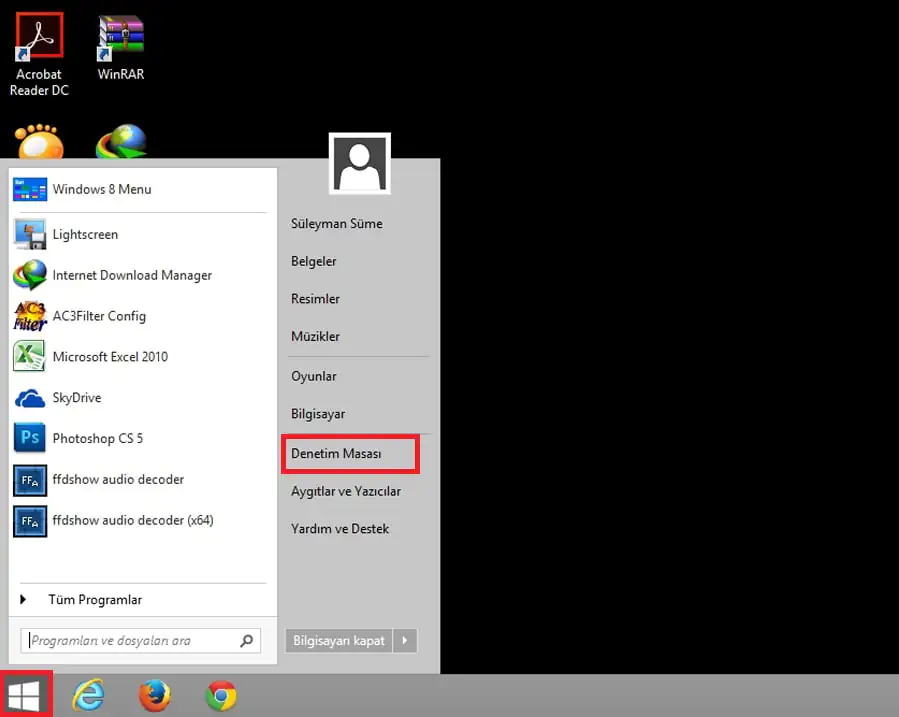Screen dimensions: 899x717
Task: Open the shutdown options arrow
Action: (x=404, y=640)
